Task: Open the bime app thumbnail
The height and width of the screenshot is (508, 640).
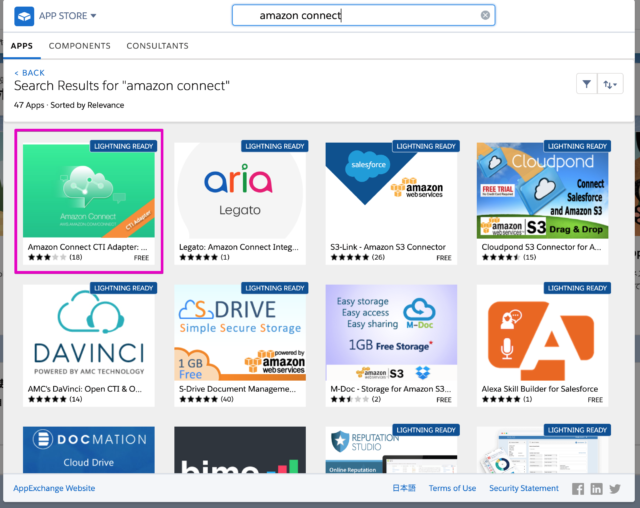Action: (240, 450)
